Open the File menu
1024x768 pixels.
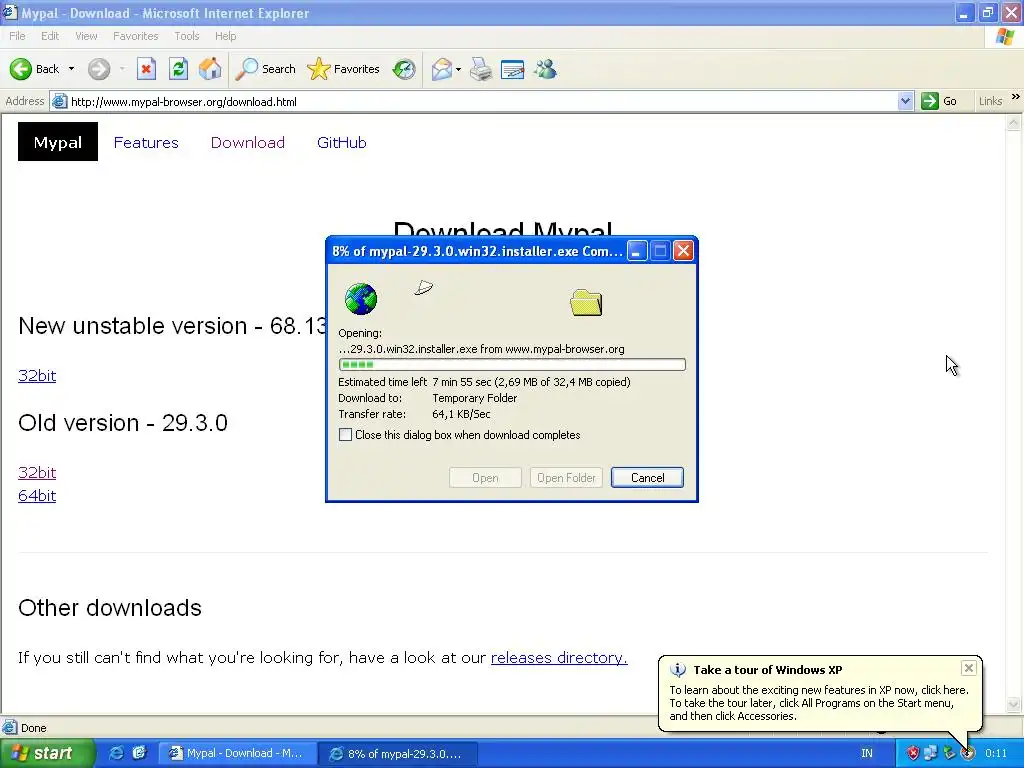coord(18,36)
